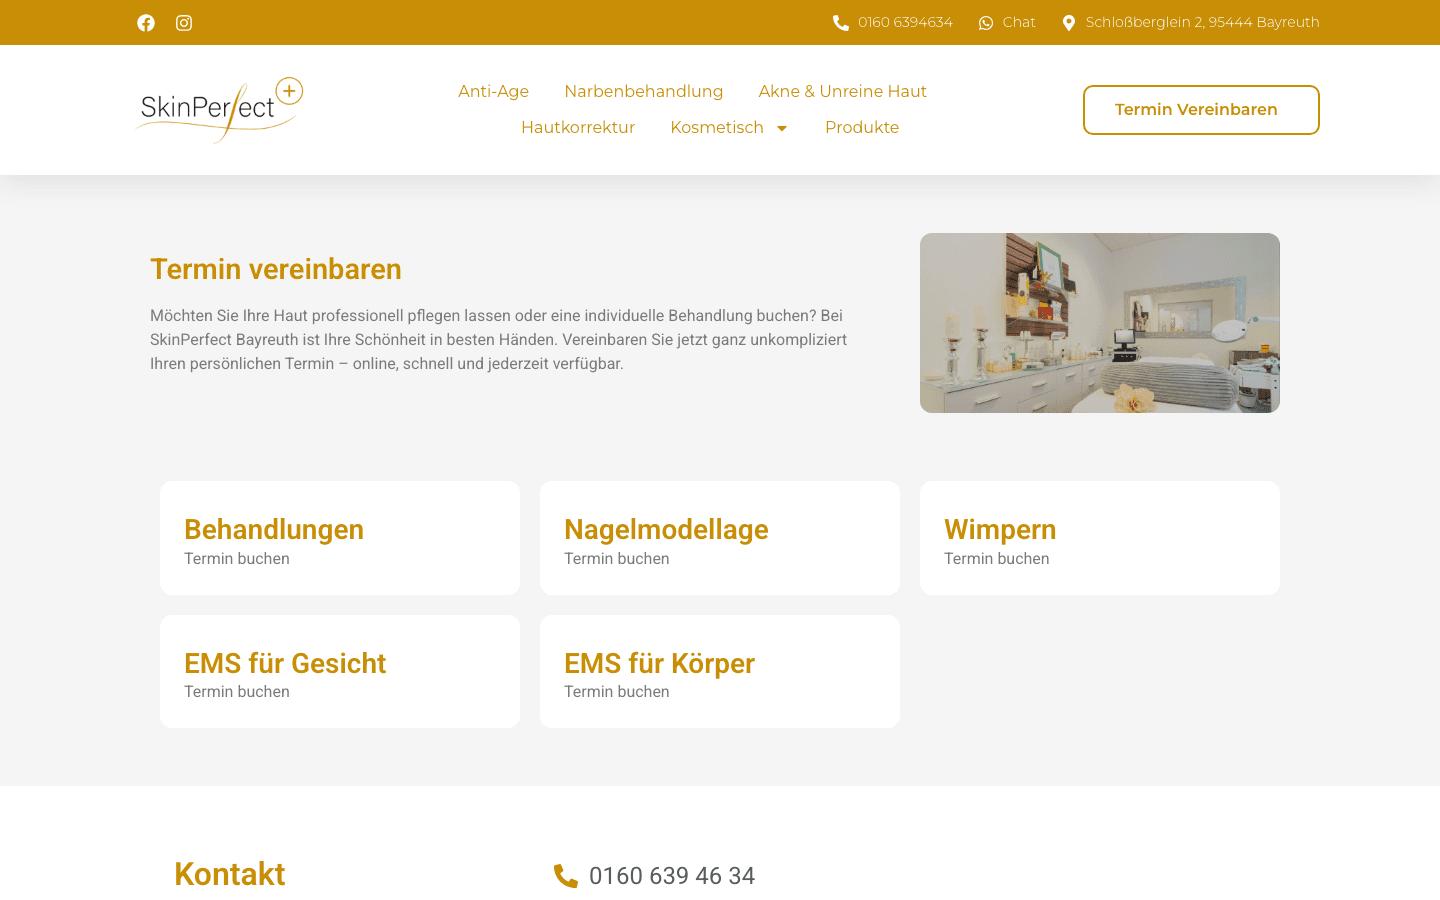Open Akne & Unreine Haut menu item
Viewport: 1440px width, 900px height.
point(843,91)
